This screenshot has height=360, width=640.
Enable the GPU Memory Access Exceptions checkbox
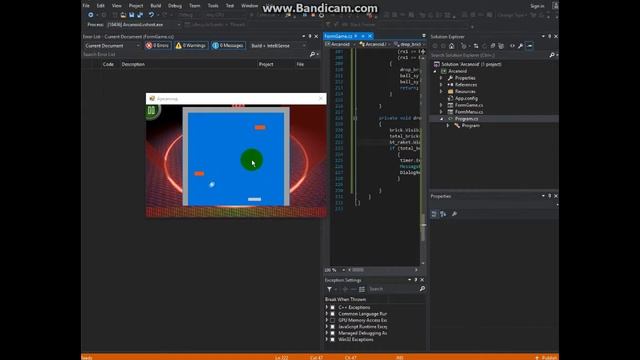(333, 320)
